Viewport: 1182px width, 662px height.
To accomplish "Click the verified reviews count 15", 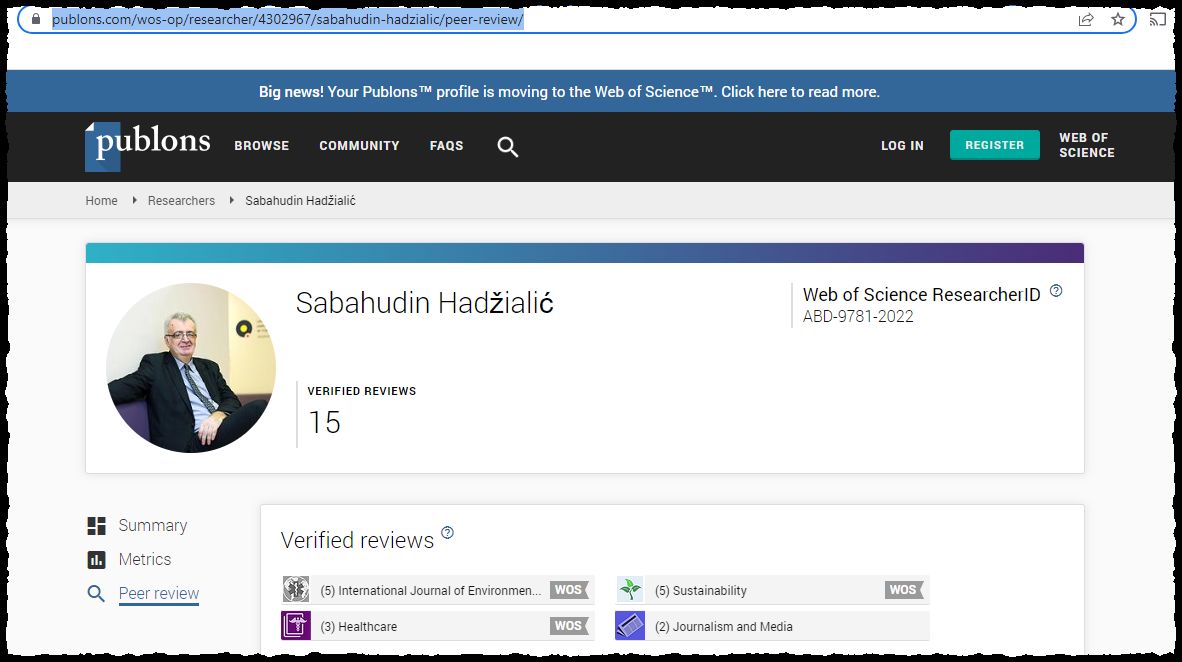I will (x=325, y=422).
